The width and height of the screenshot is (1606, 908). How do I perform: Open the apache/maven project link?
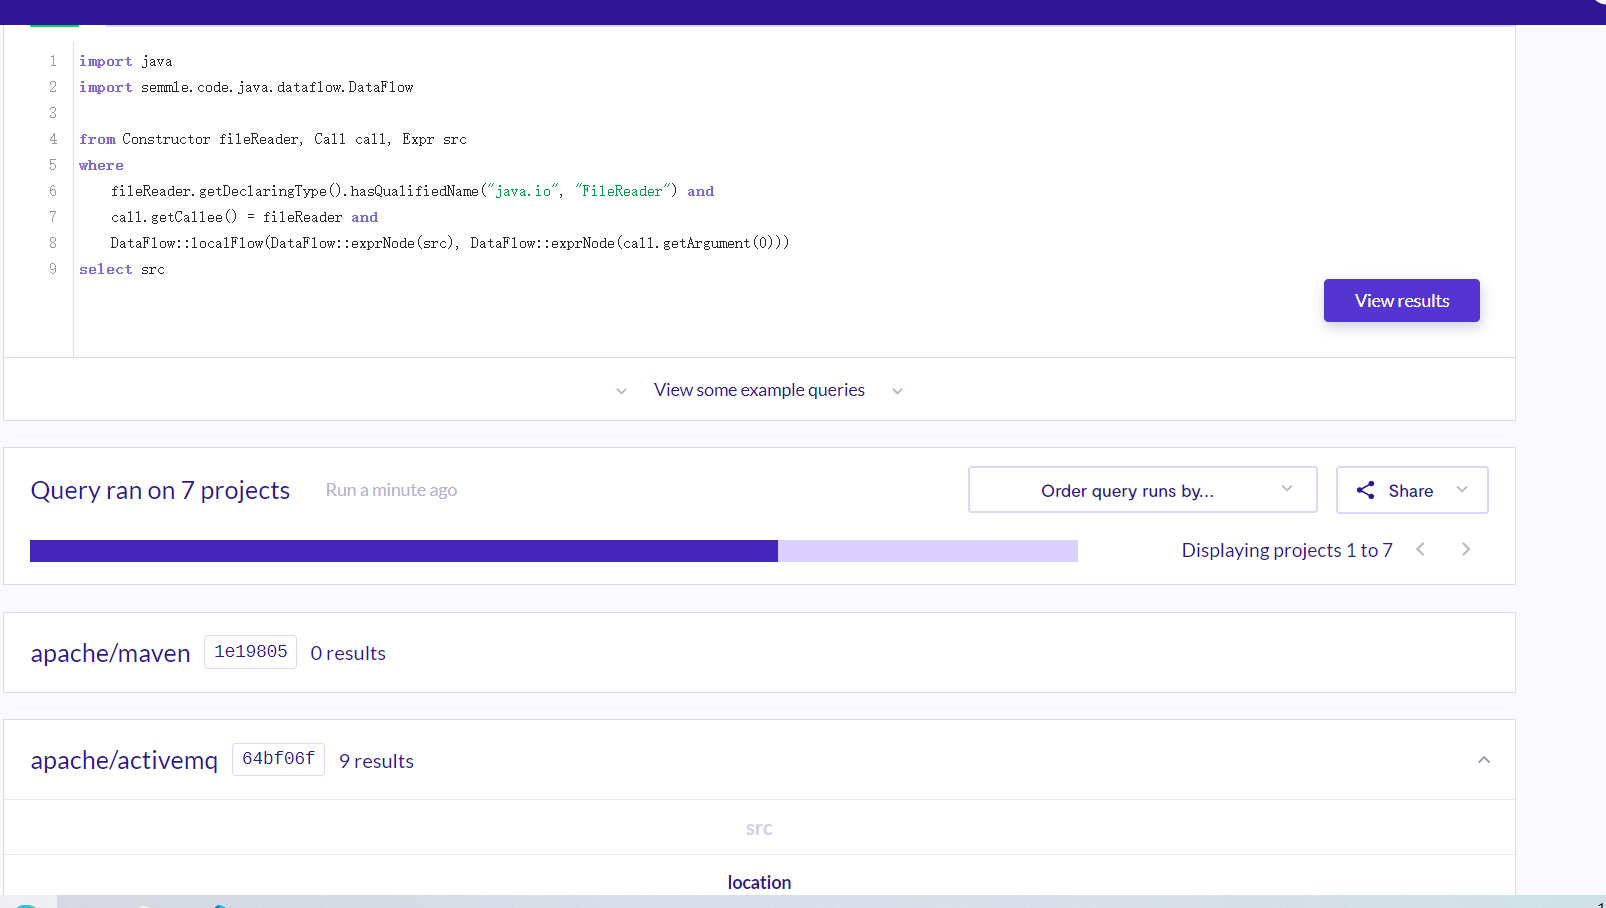tap(110, 653)
